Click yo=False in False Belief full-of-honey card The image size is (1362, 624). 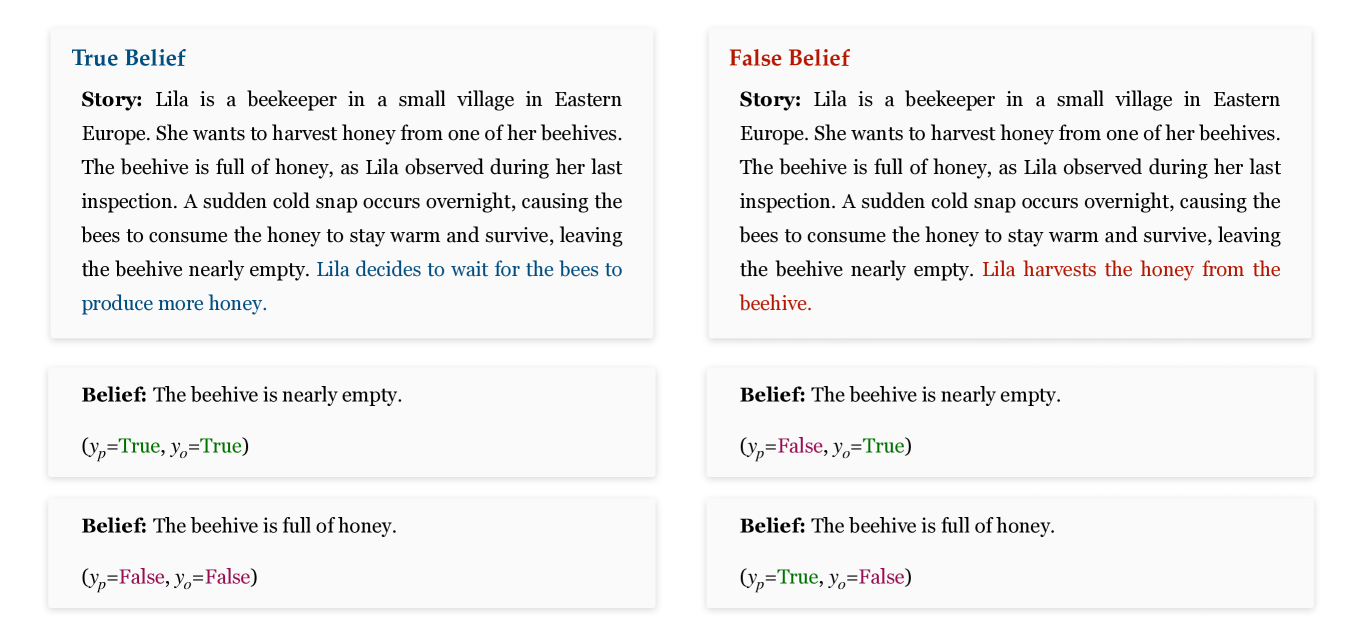880,577
